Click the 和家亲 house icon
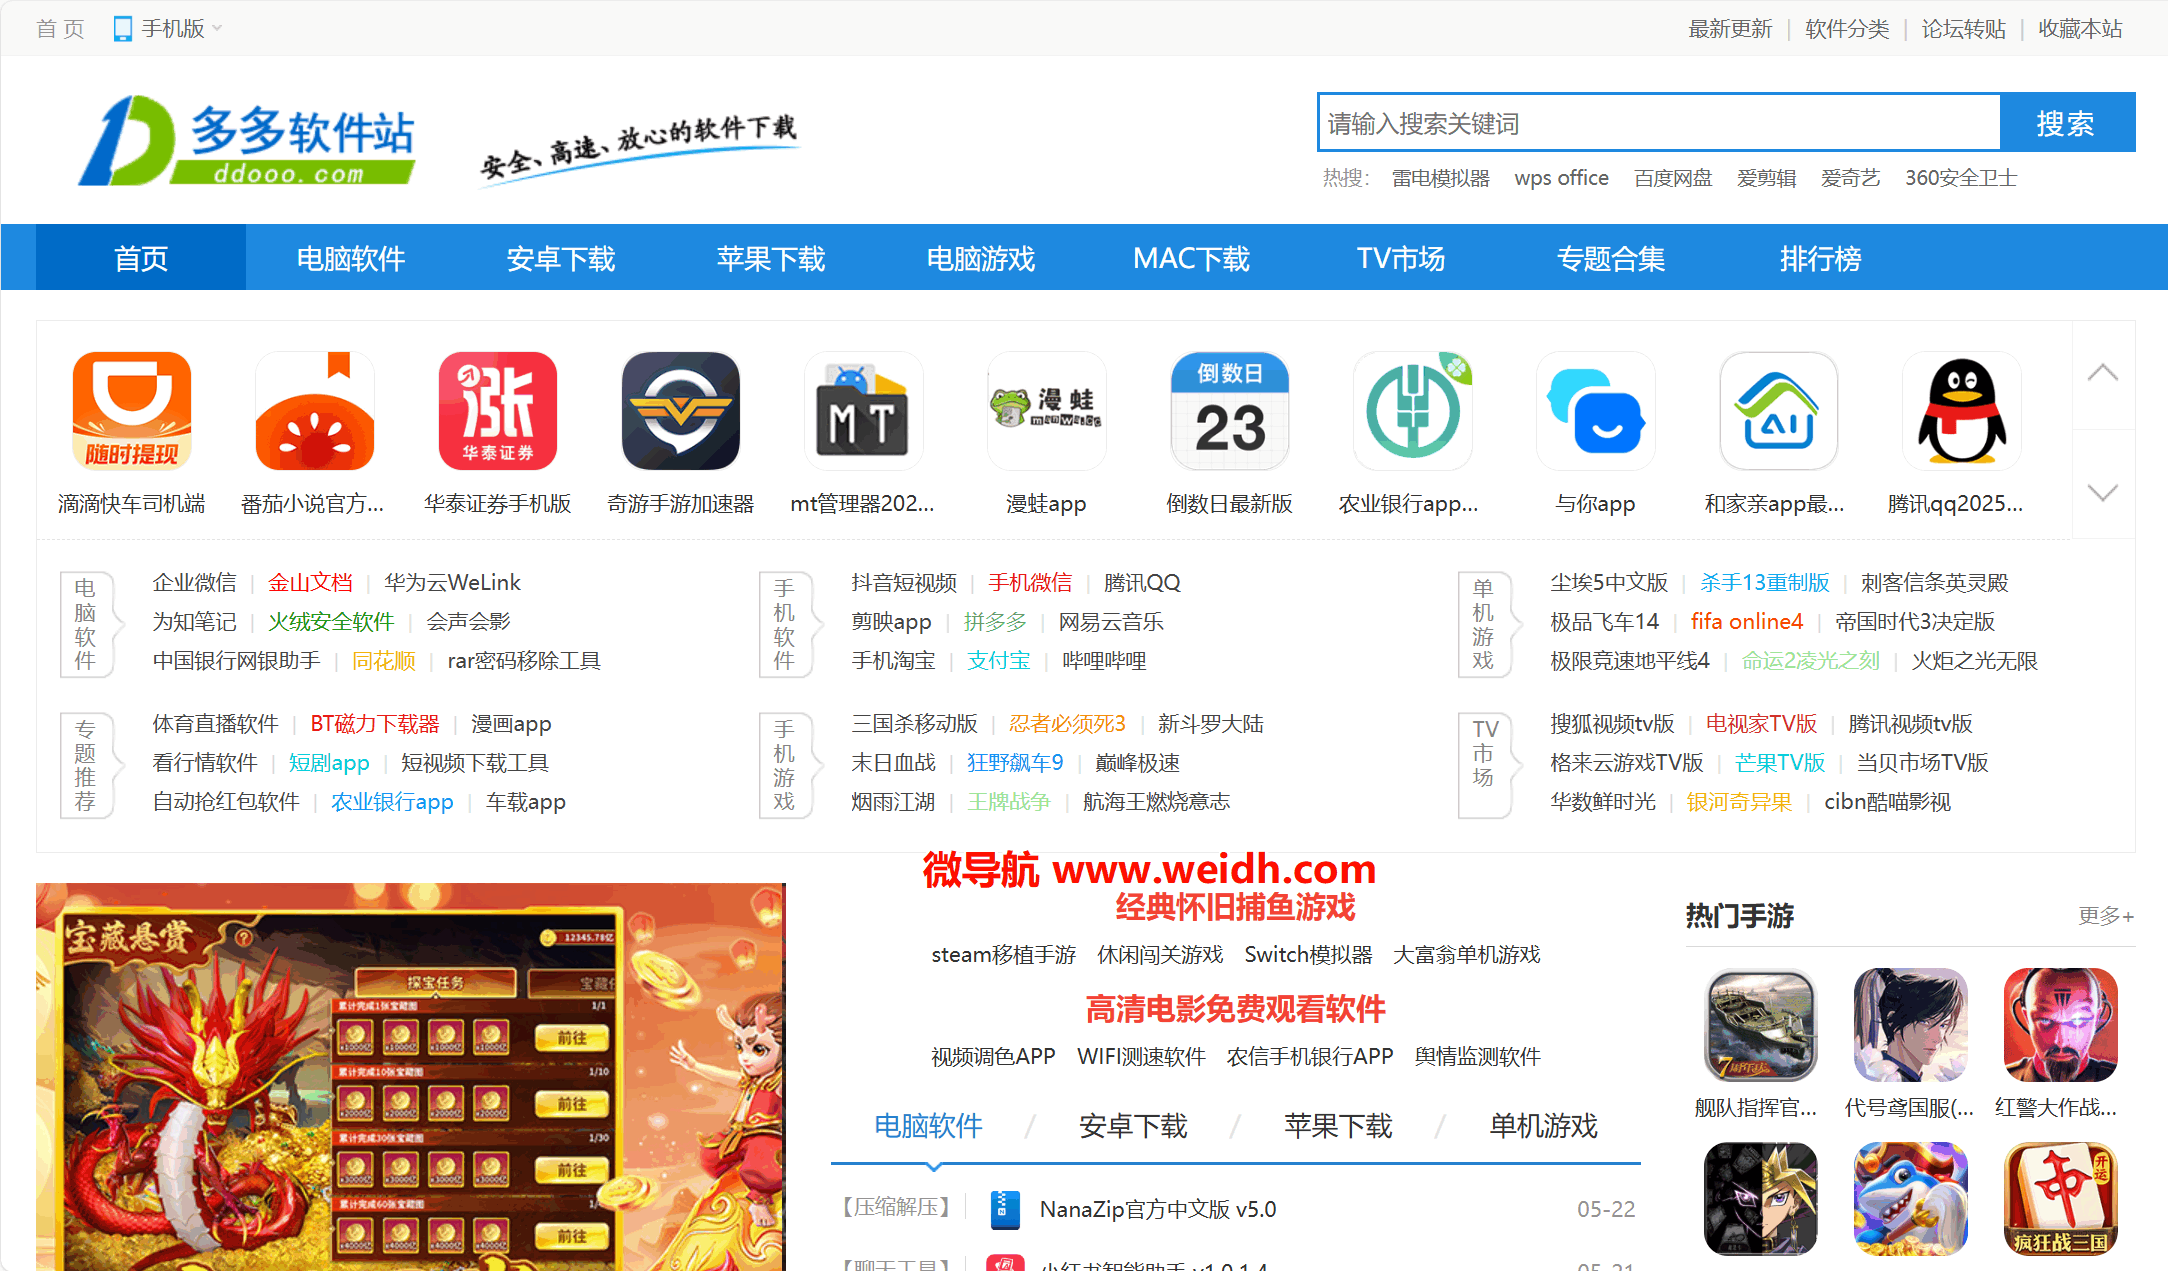The image size is (2168, 1271). coord(1778,411)
